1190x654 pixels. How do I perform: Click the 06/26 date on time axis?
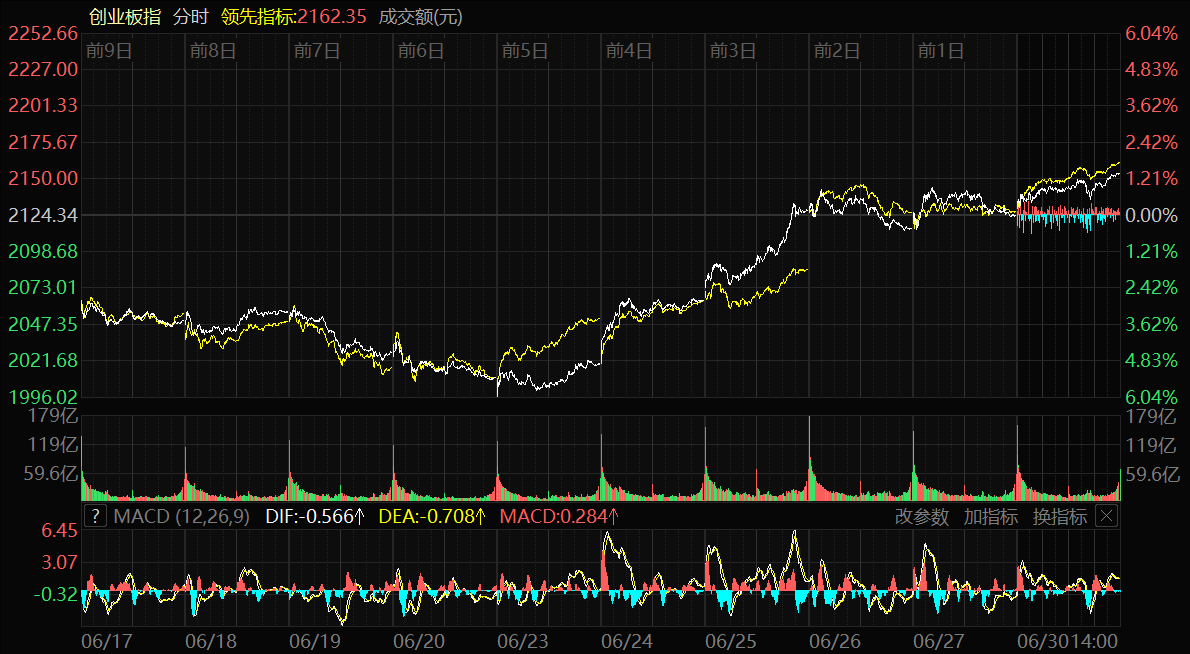(x=835, y=639)
